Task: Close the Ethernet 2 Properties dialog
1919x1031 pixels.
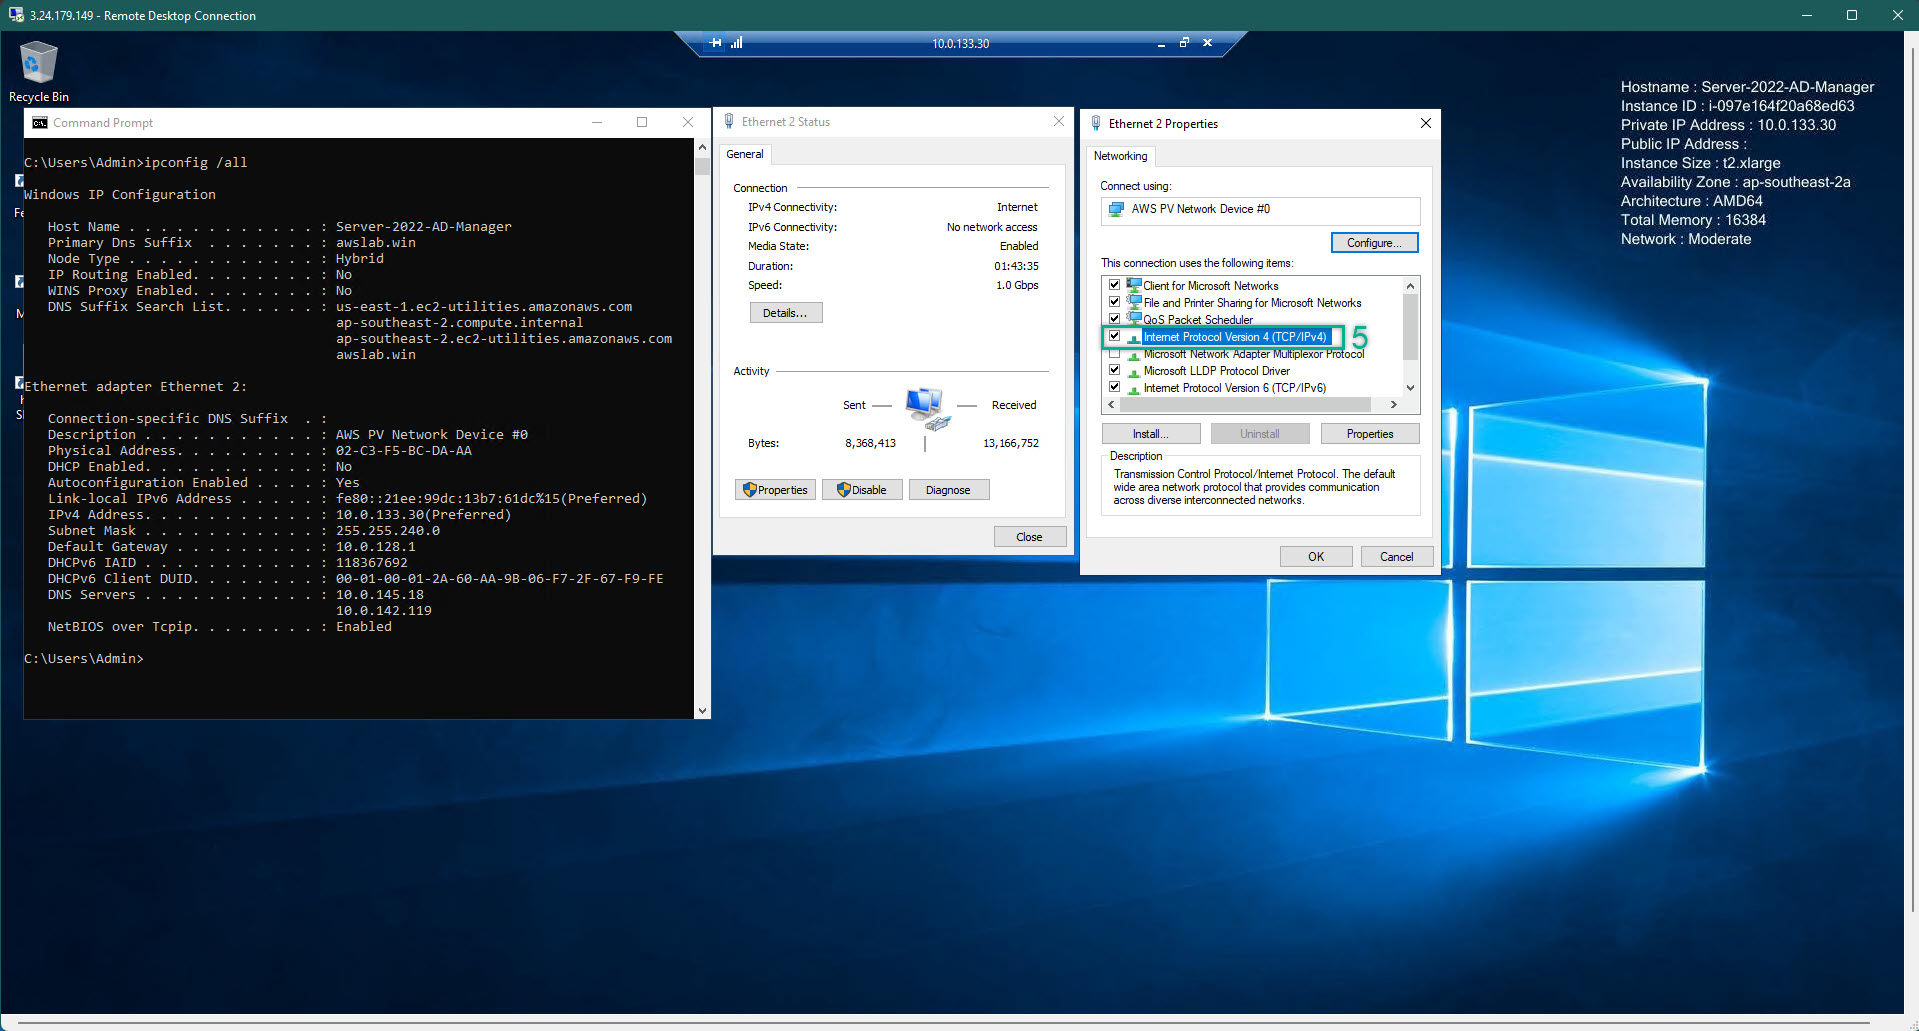Action: point(1426,123)
